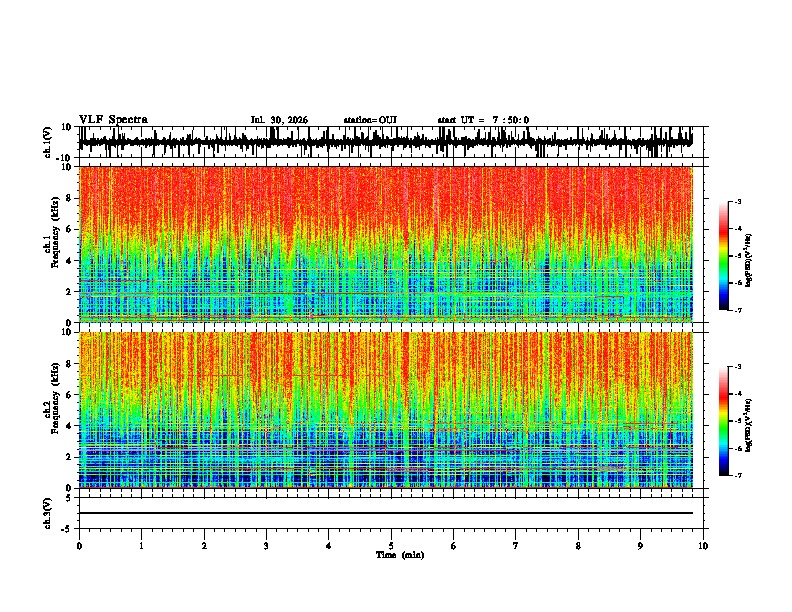Screen dimensions: 792x612
Task: Click the ch.1 frequency spectrogram panel
Action: pos(386,244)
